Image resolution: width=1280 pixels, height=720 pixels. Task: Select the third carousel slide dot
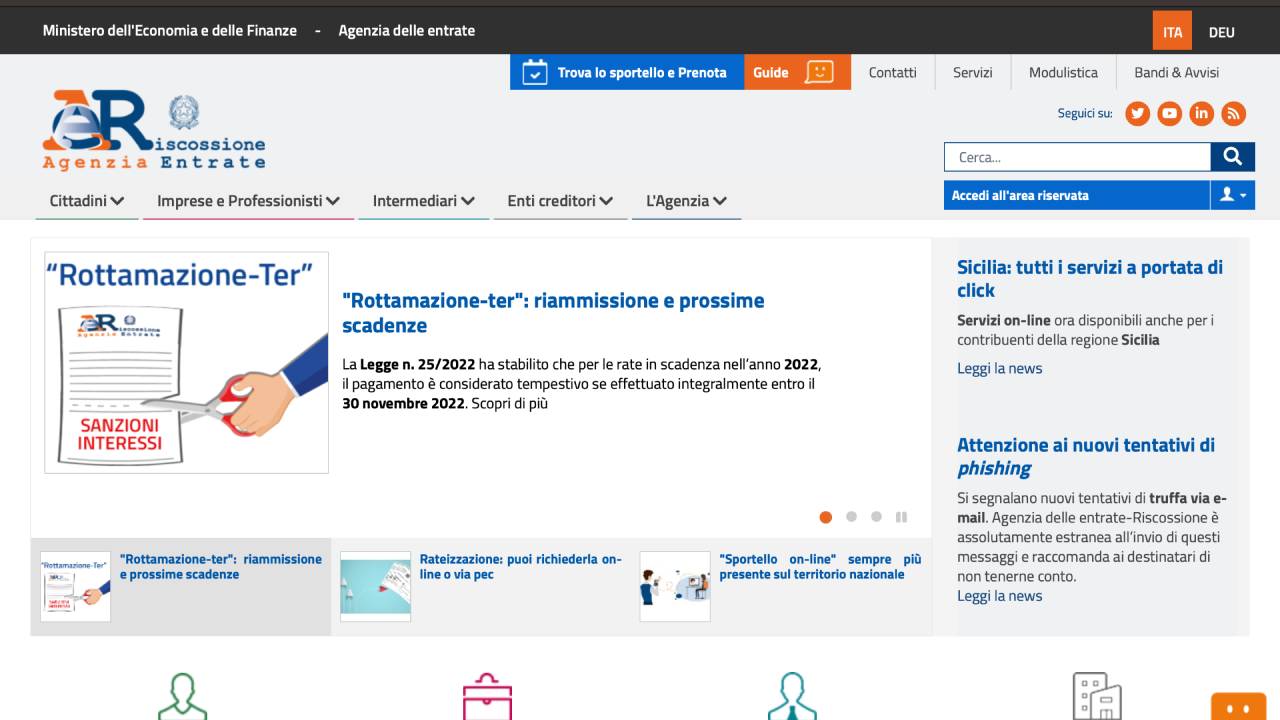point(876,517)
